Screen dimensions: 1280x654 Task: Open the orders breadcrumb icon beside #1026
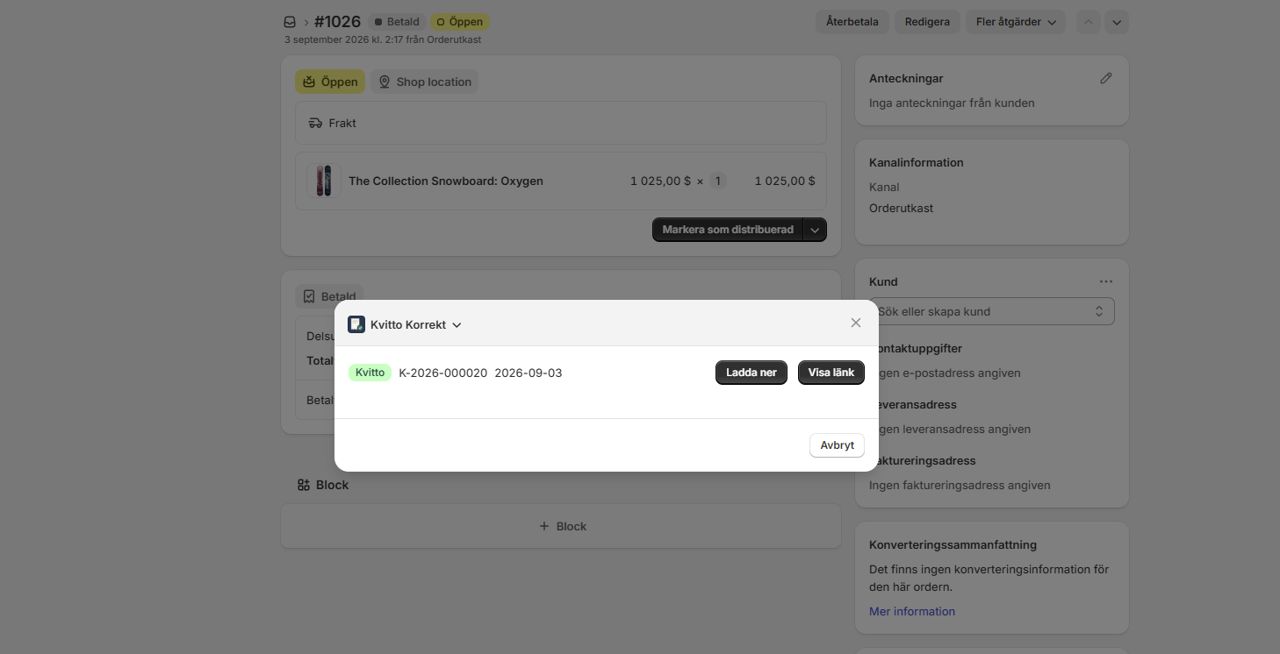[x=290, y=22]
